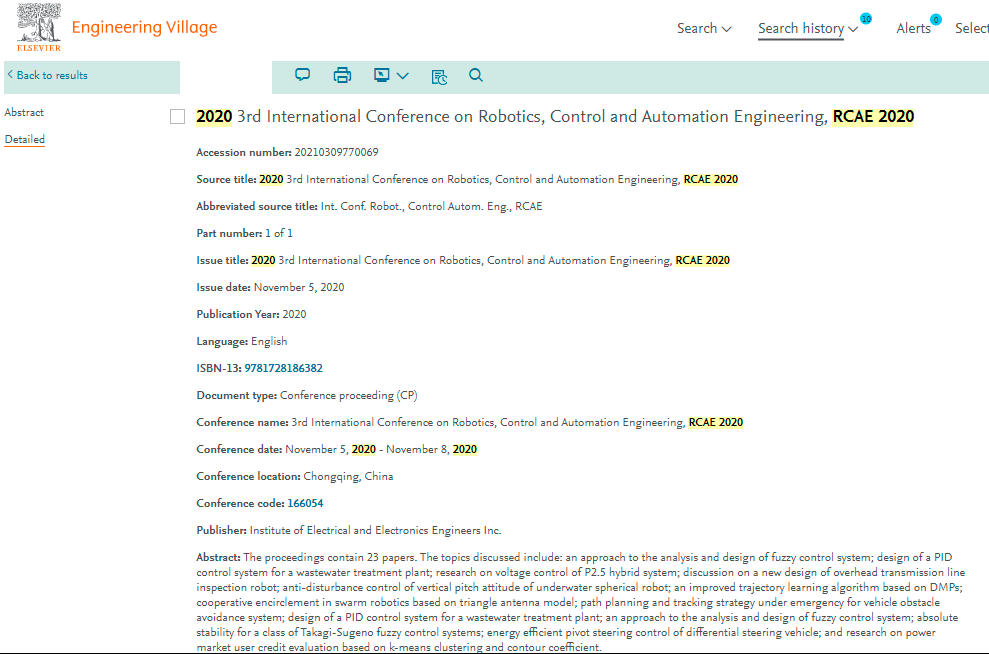Open ISBN-13 link 9781728186382
The width and height of the screenshot is (989, 654).
(x=283, y=368)
